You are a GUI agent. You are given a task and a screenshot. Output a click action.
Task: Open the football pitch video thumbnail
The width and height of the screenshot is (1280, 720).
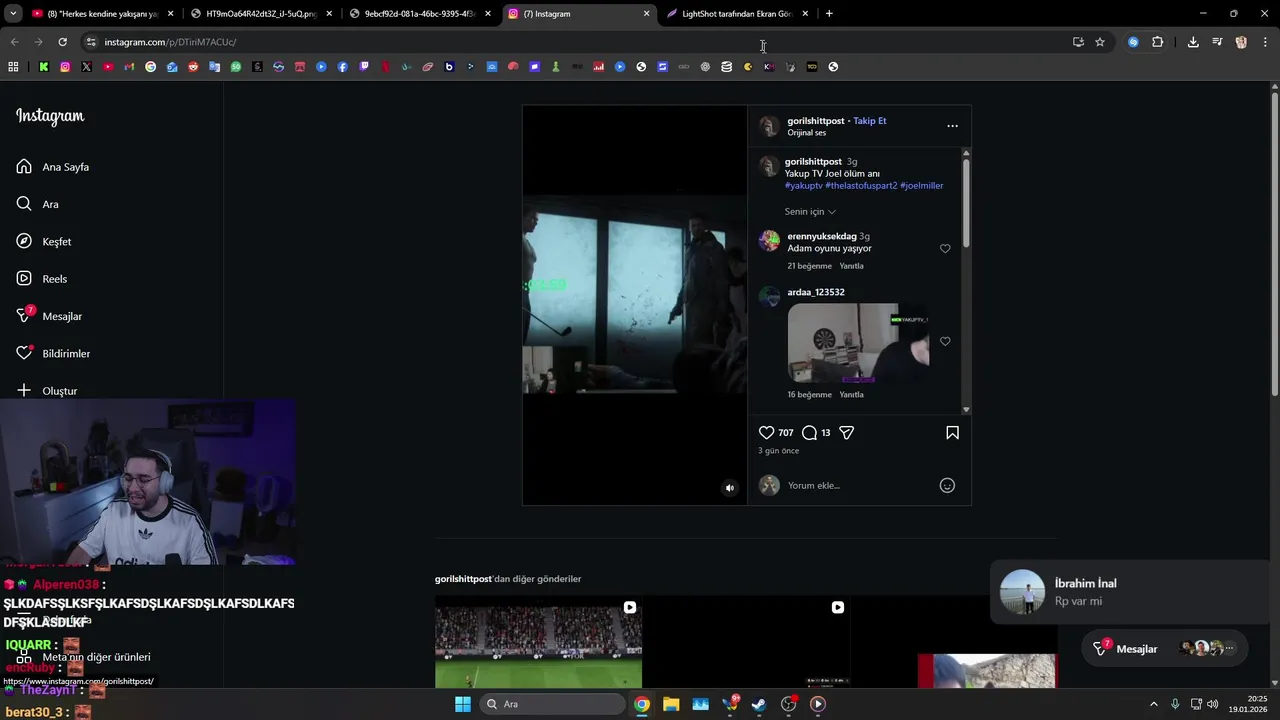pos(538,642)
